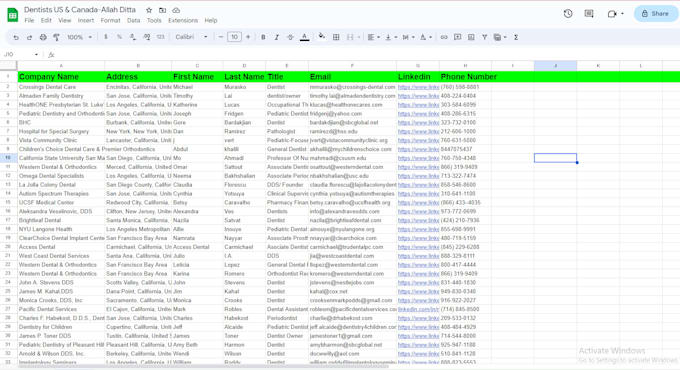Format as percent
This screenshot has width=680, height=370.
coord(119,37)
